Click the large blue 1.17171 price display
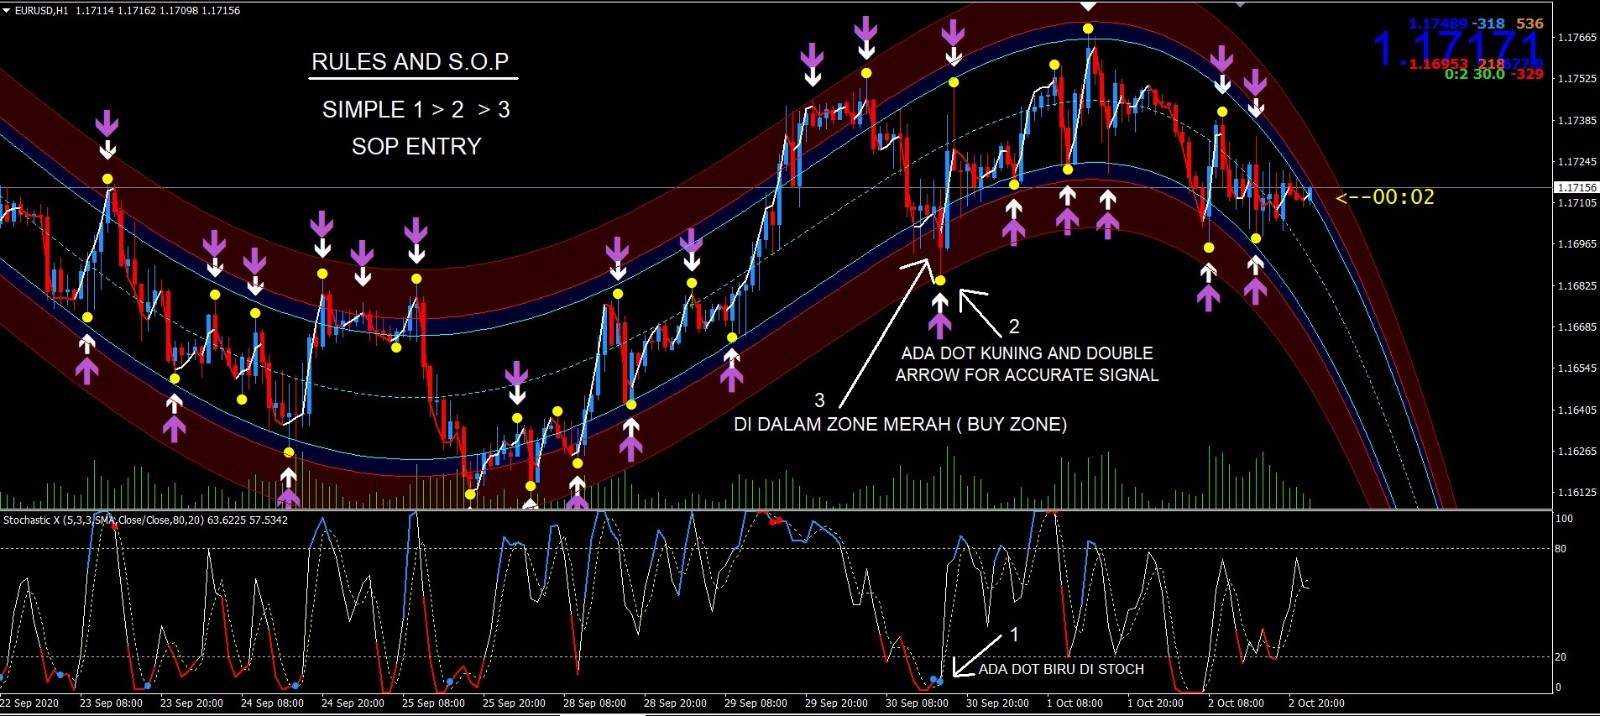 coord(1458,48)
